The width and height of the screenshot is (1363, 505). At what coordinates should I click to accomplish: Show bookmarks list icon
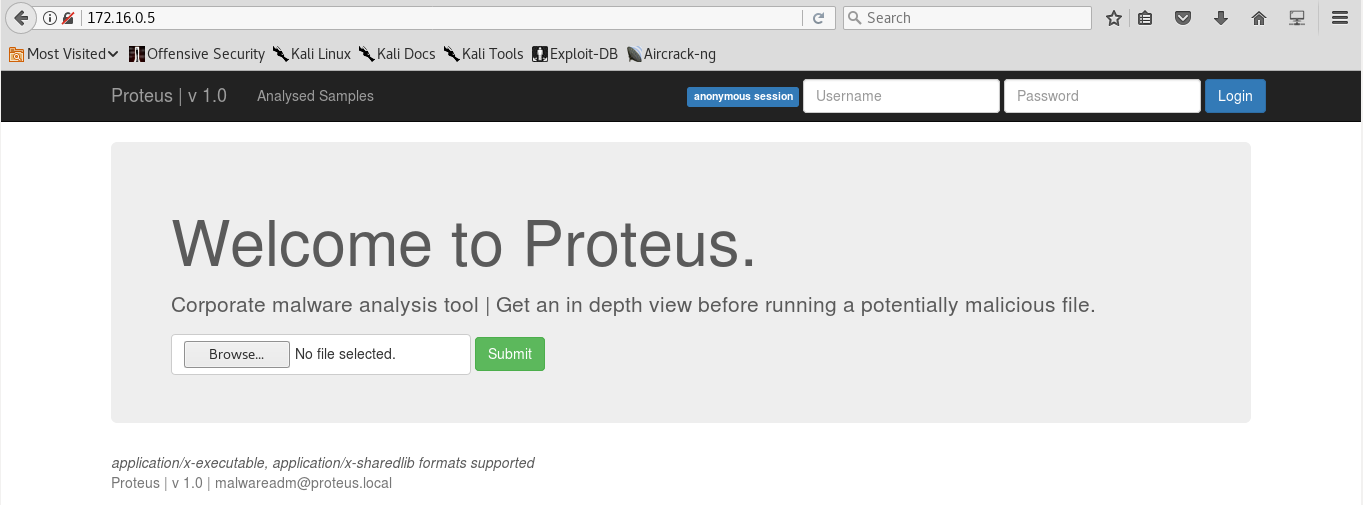point(1145,18)
